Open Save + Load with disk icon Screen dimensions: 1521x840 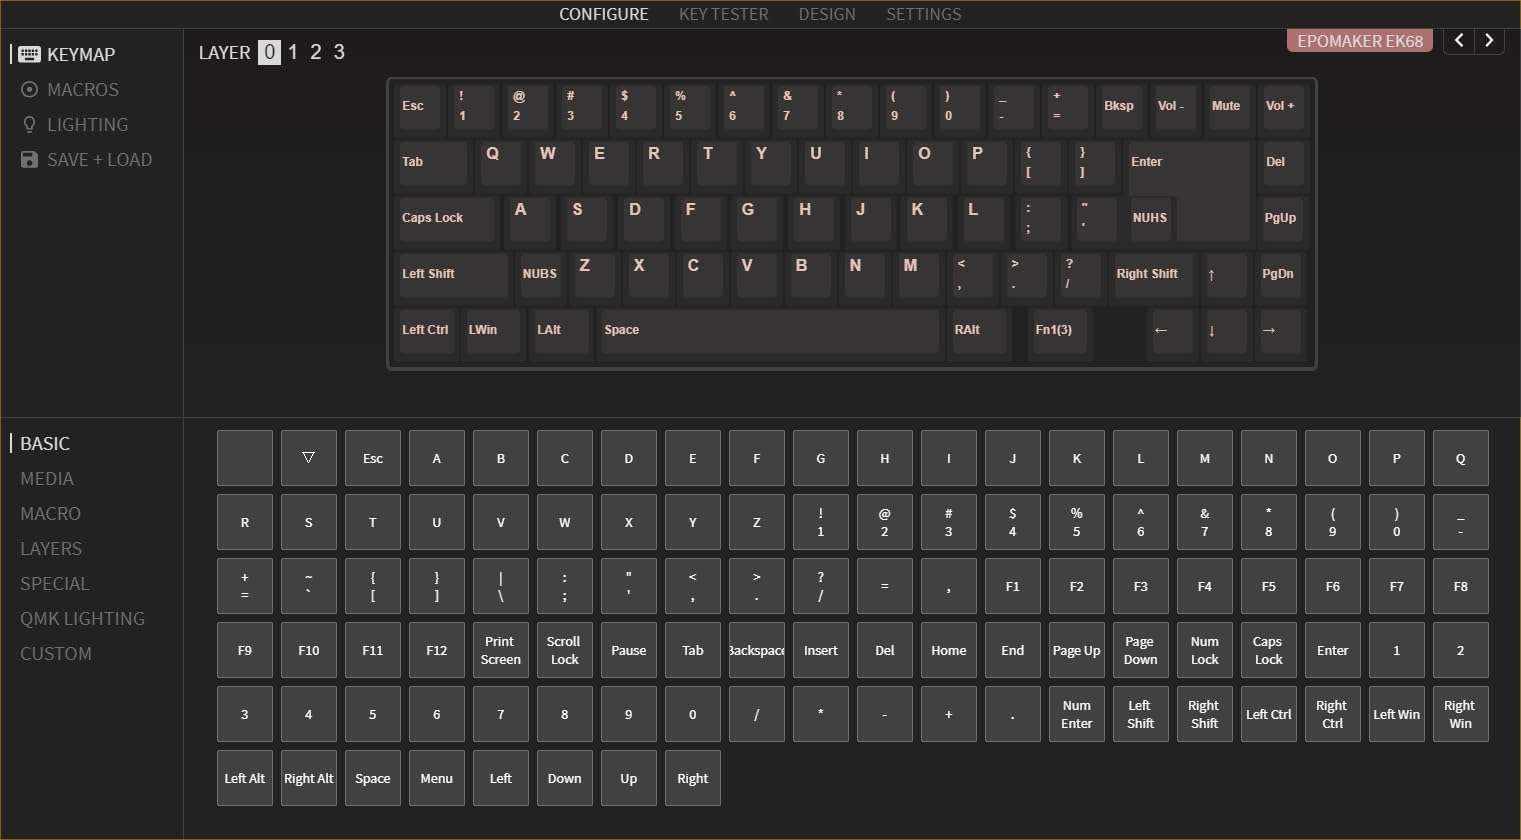pos(30,160)
